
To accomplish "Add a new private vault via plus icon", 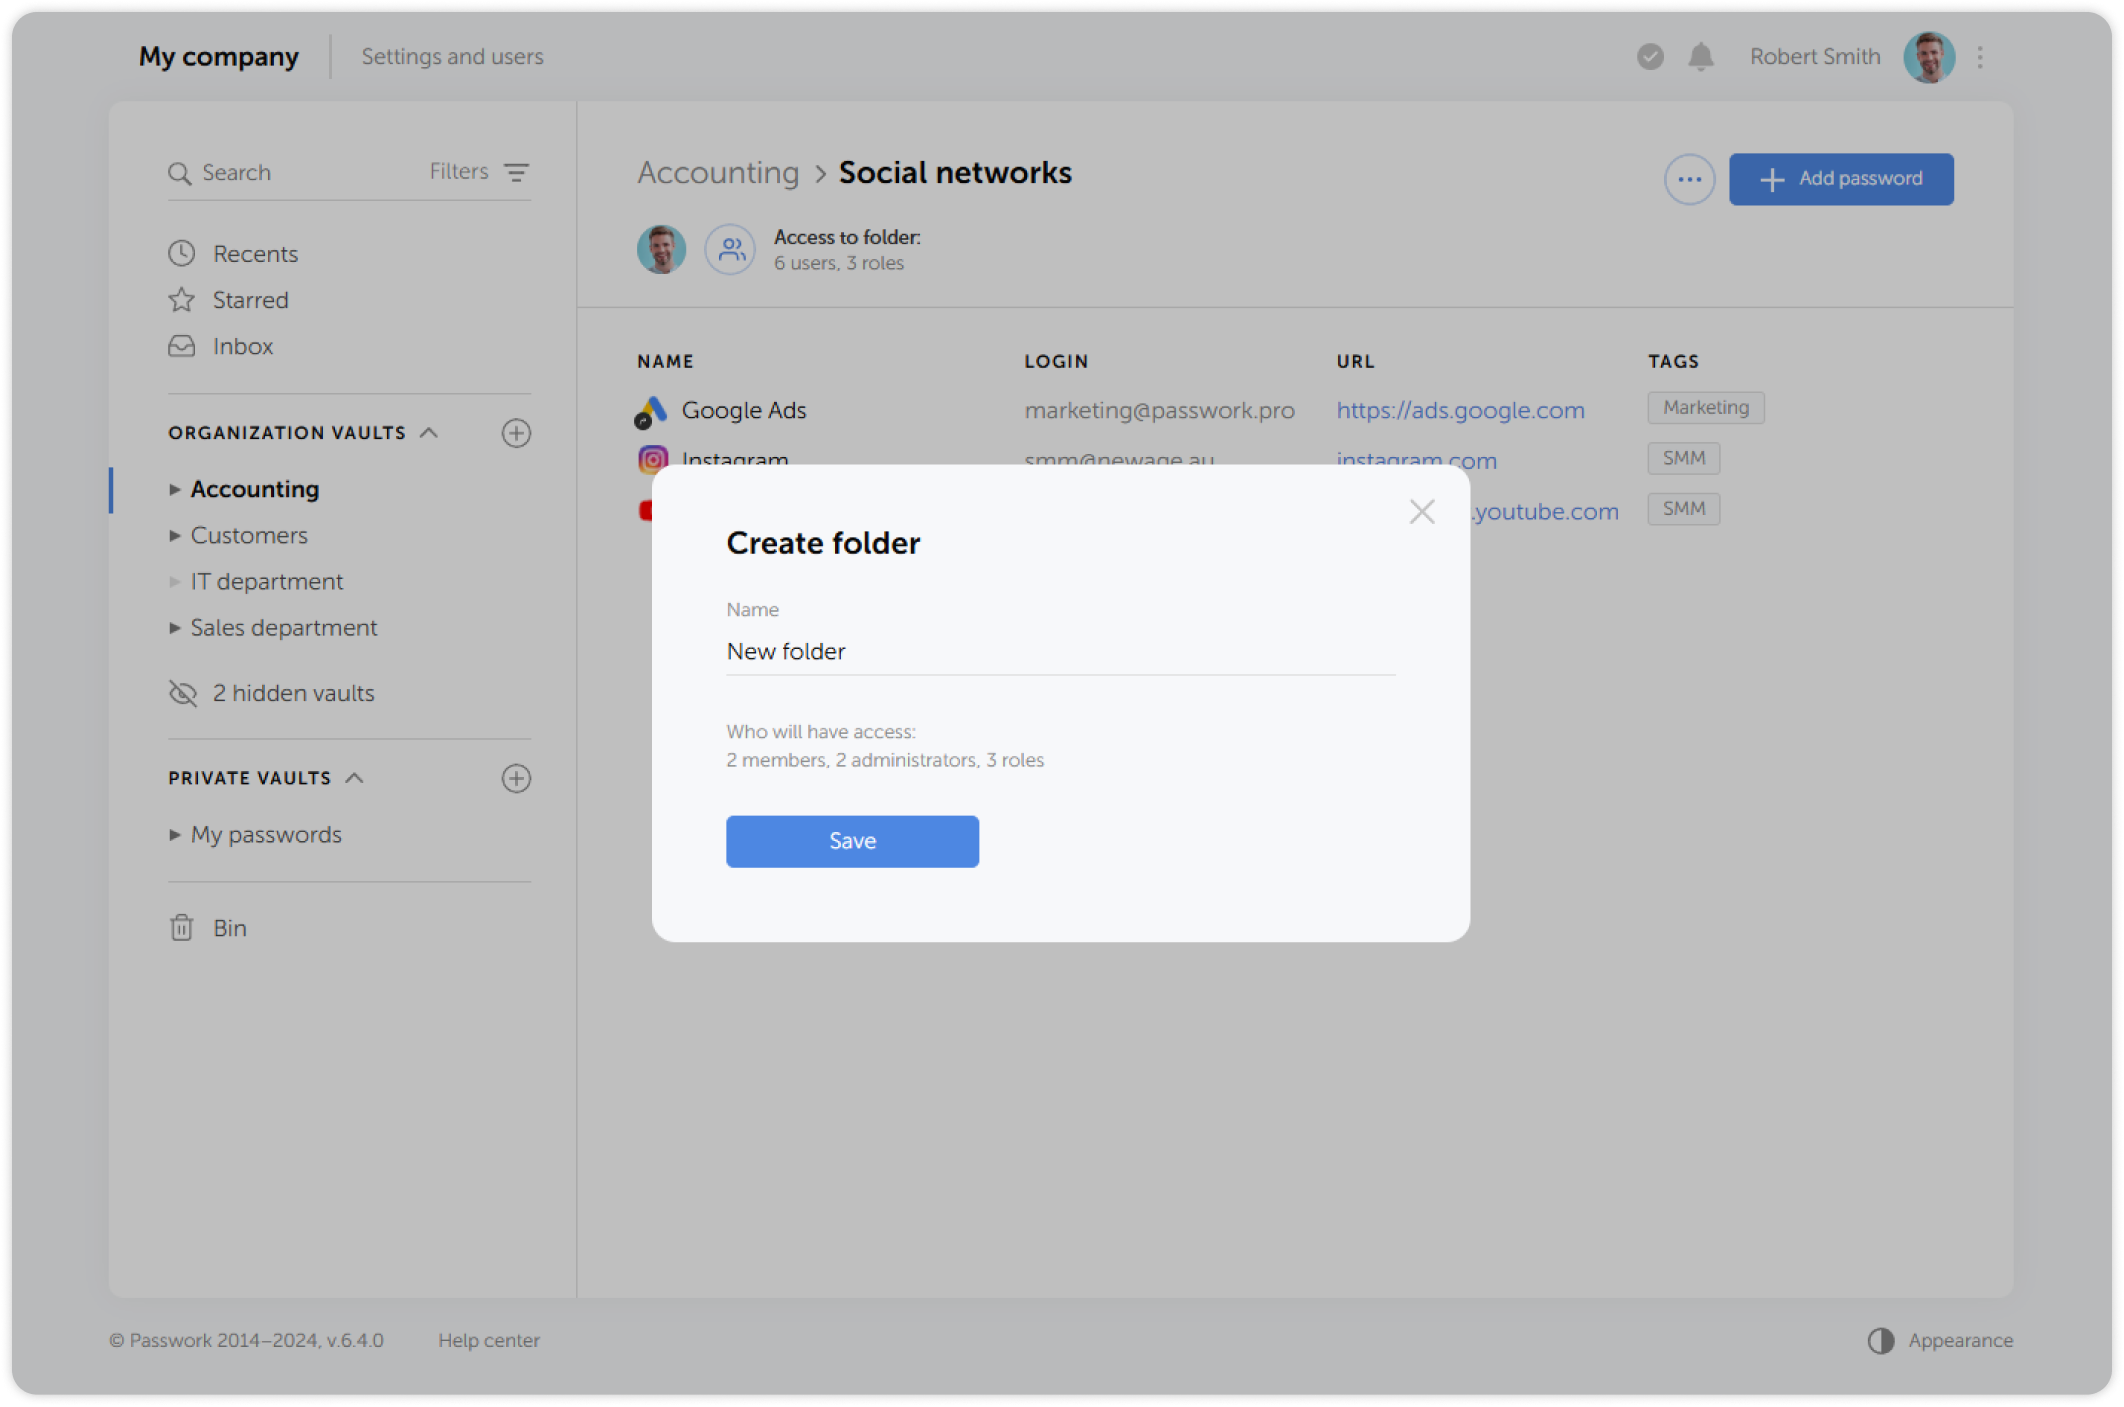I will [516, 778].
